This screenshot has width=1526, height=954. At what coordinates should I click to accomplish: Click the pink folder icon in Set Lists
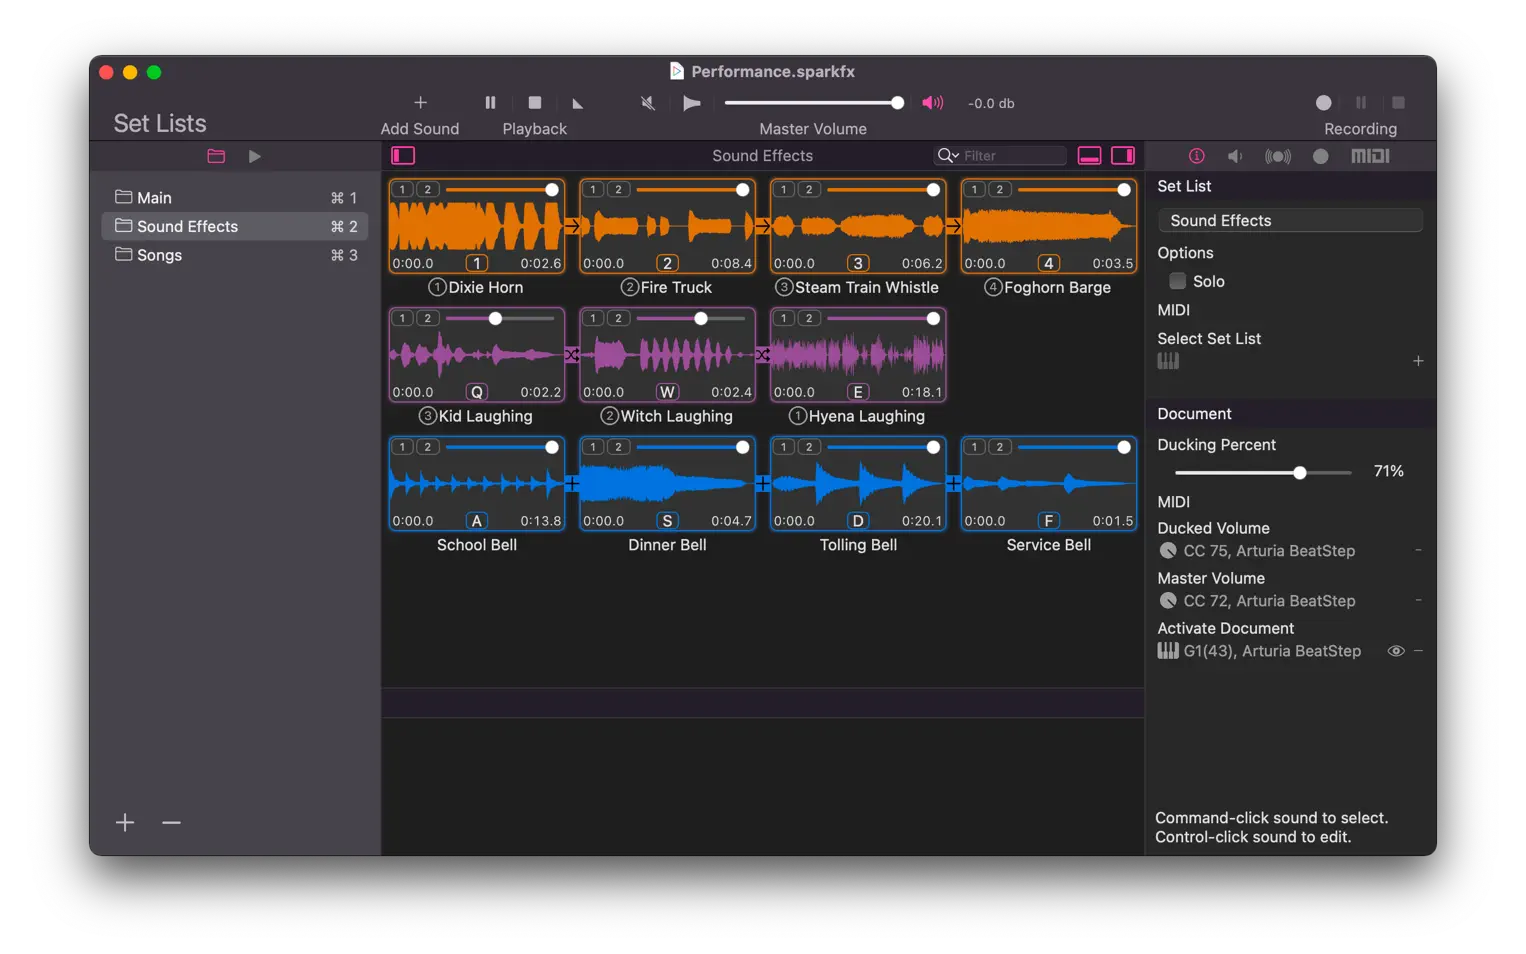point(216,156)
